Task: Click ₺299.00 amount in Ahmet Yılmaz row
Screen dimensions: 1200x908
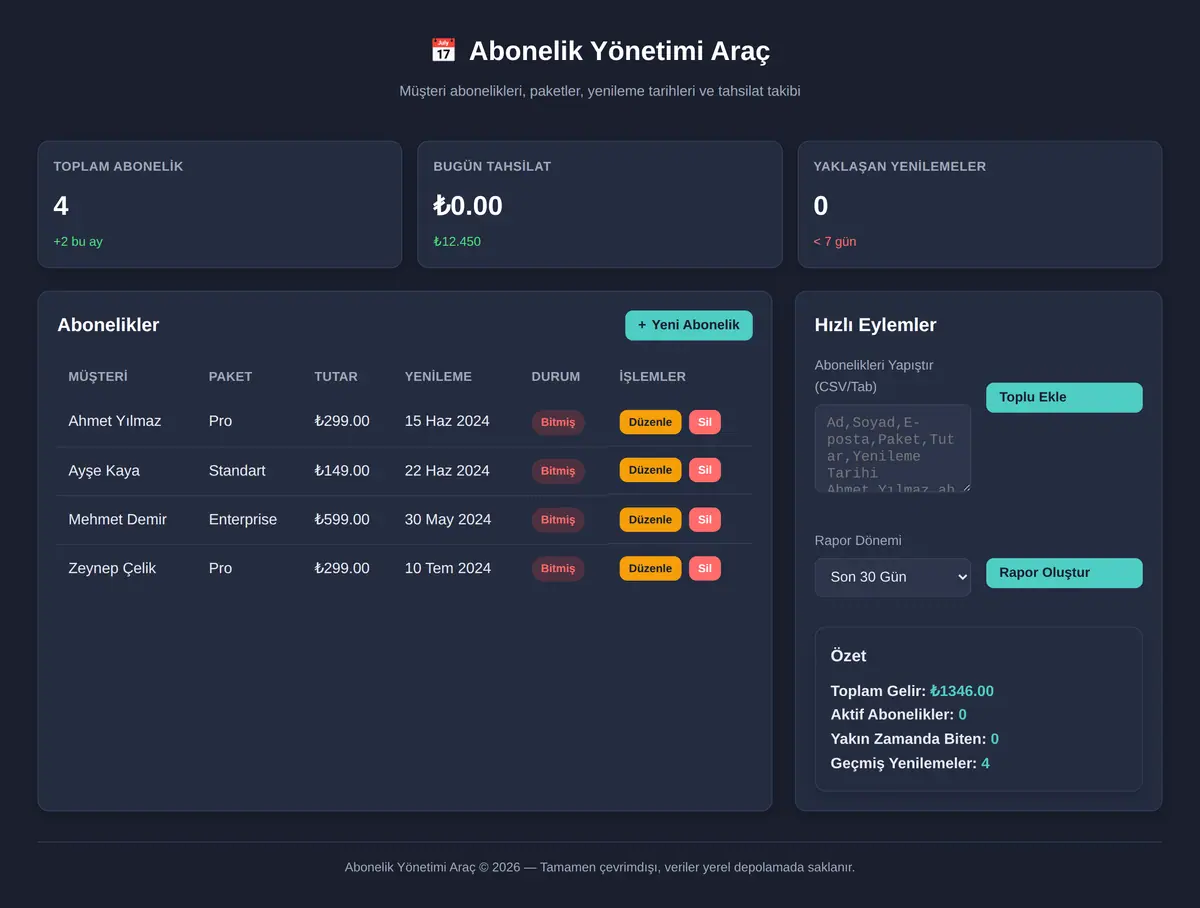Action: click(x=342, y=421)
